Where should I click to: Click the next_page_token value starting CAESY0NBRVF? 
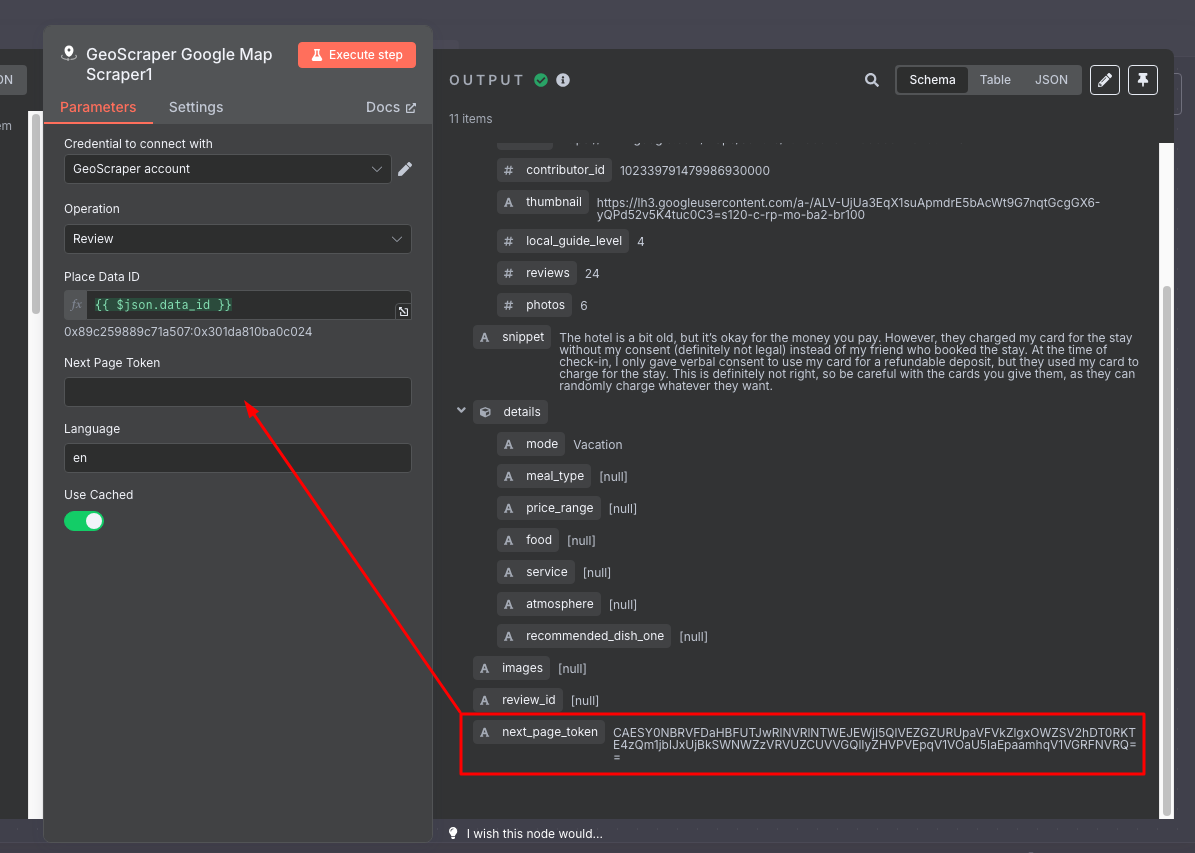point(874,745)
